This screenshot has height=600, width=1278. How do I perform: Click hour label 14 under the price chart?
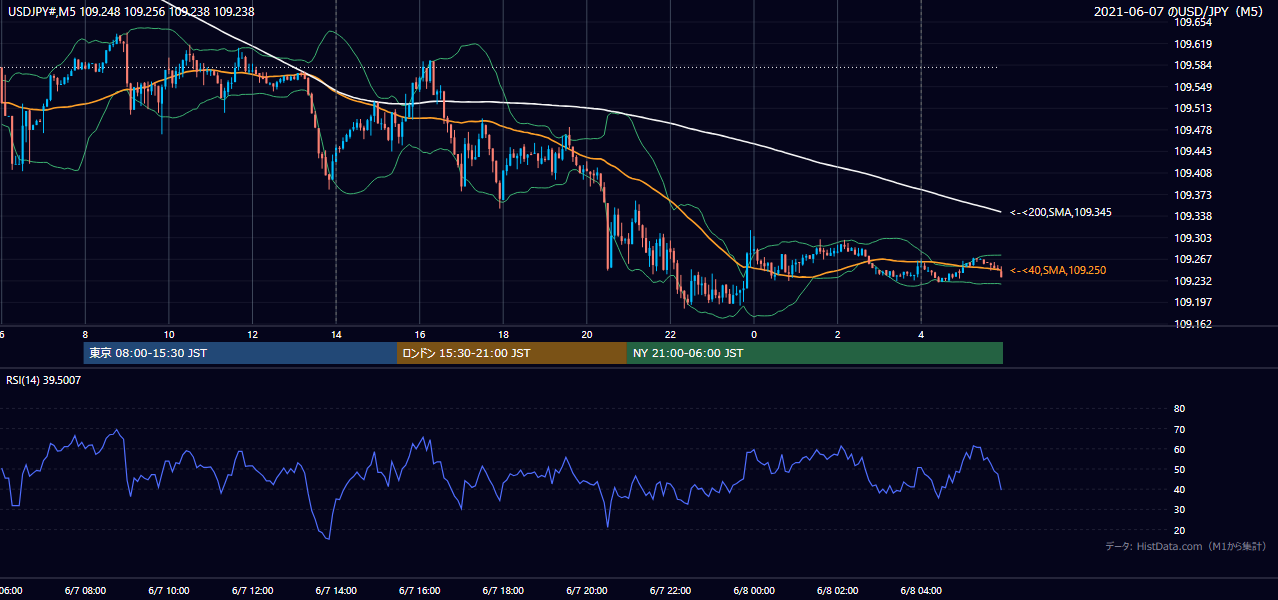[x=336, y=334]
